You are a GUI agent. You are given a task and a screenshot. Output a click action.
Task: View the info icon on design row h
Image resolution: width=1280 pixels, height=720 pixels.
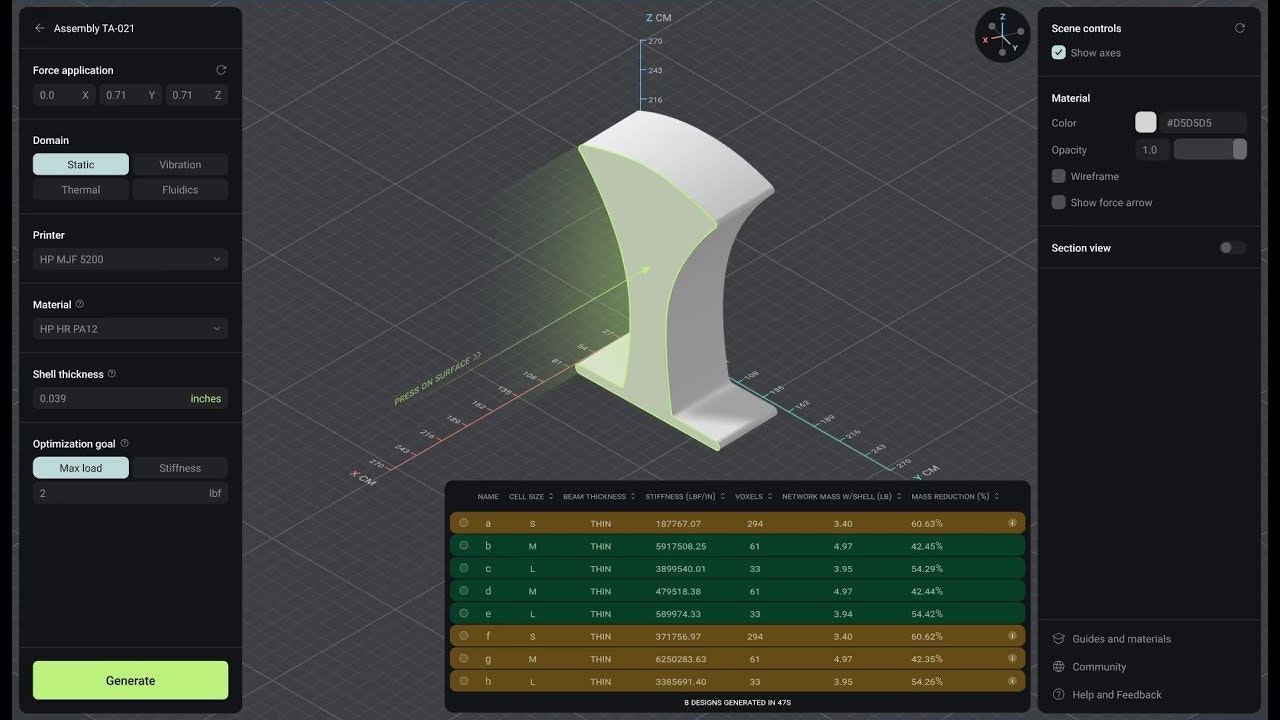(1012, 681)
